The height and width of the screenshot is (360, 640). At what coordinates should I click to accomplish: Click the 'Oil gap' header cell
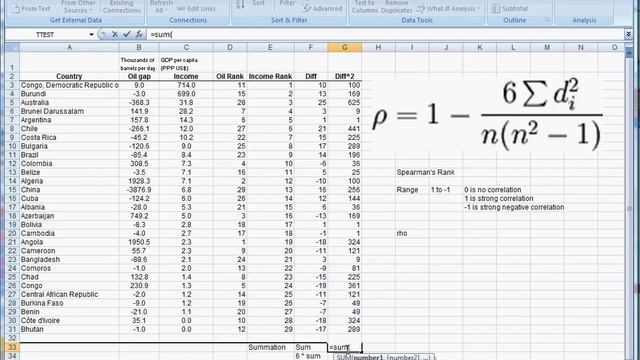(139, 76)
